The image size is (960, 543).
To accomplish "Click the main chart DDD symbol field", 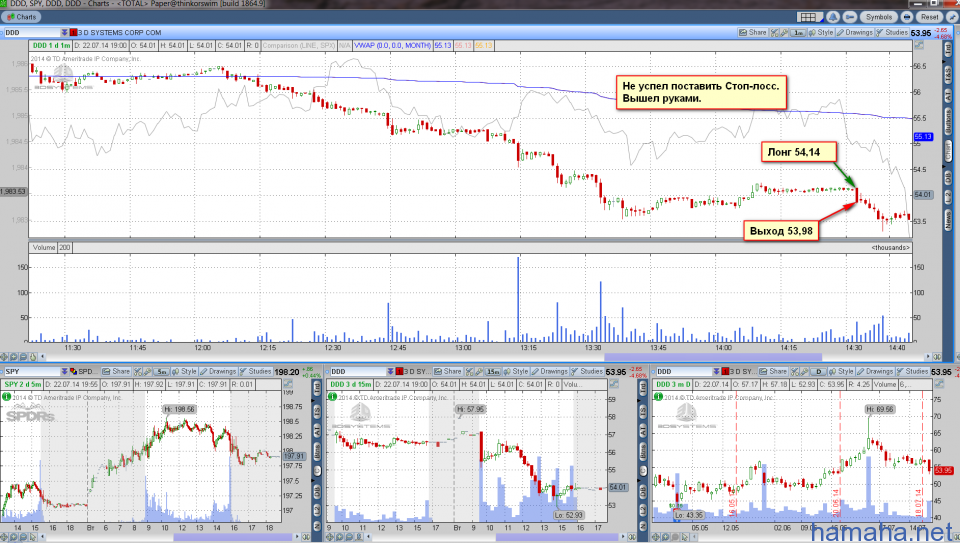I will (31, 32).
